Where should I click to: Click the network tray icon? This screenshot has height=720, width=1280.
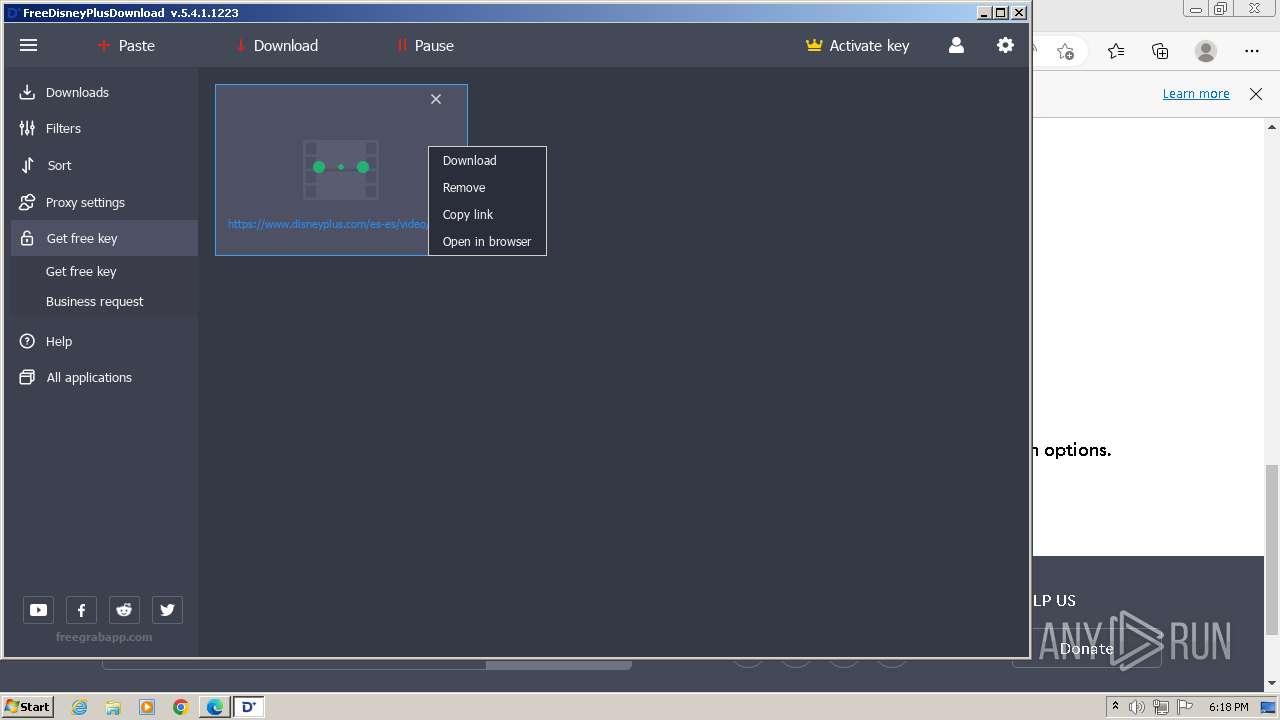click(x=1161, y=707)
